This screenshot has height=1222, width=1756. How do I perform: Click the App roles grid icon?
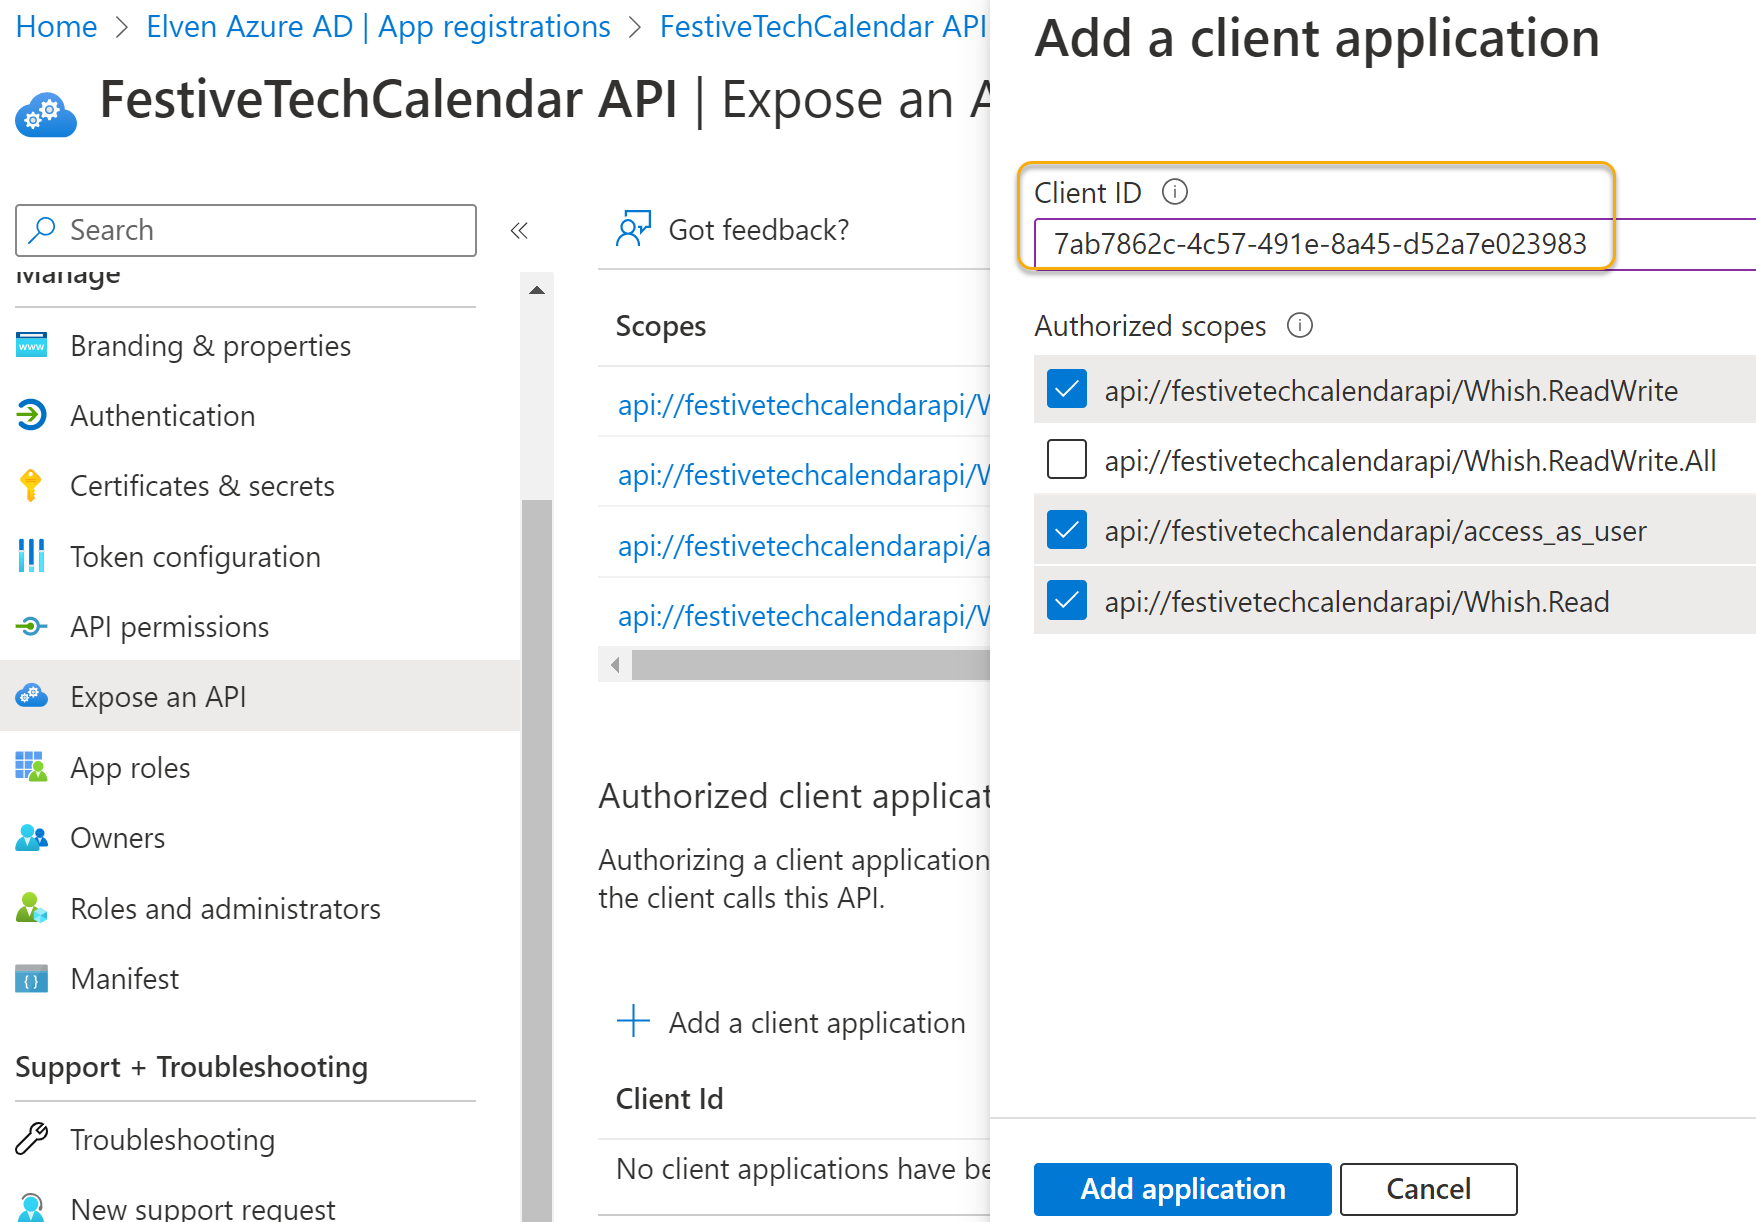[x=32, y=767]
